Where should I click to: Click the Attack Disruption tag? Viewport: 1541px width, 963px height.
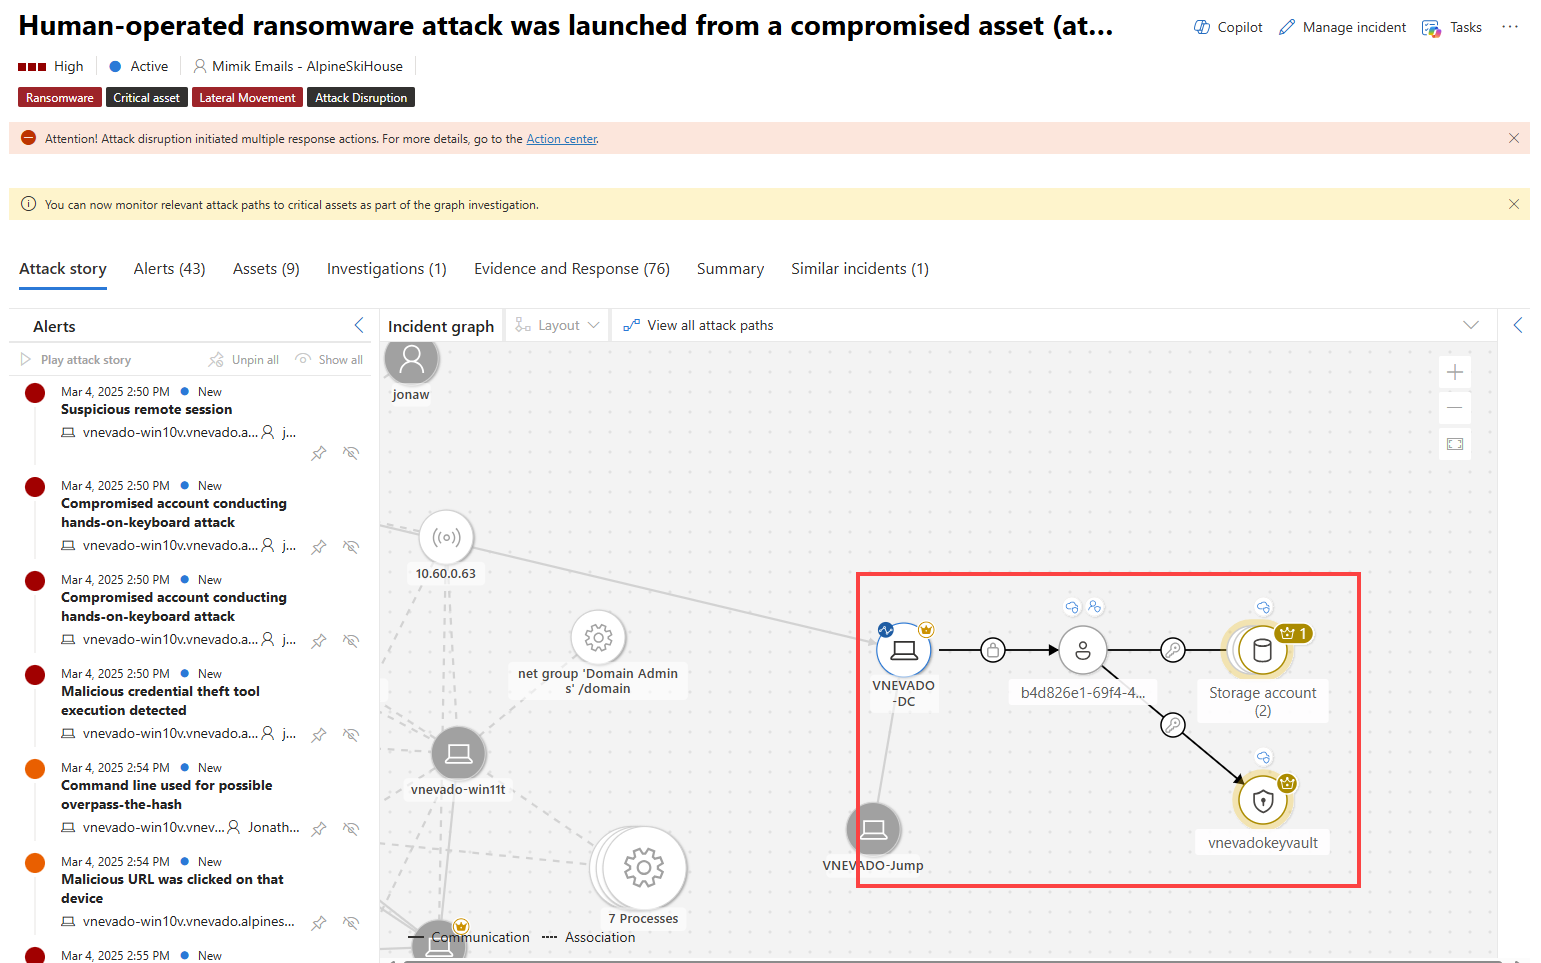[361, 98]
